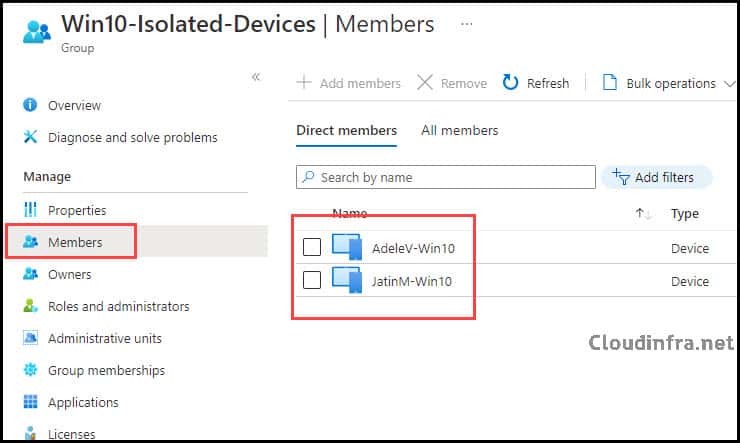Check the AdeleV-Win10 checkbox
The height and width of the screenshot is (443, 740).
(x=311, y=247)
